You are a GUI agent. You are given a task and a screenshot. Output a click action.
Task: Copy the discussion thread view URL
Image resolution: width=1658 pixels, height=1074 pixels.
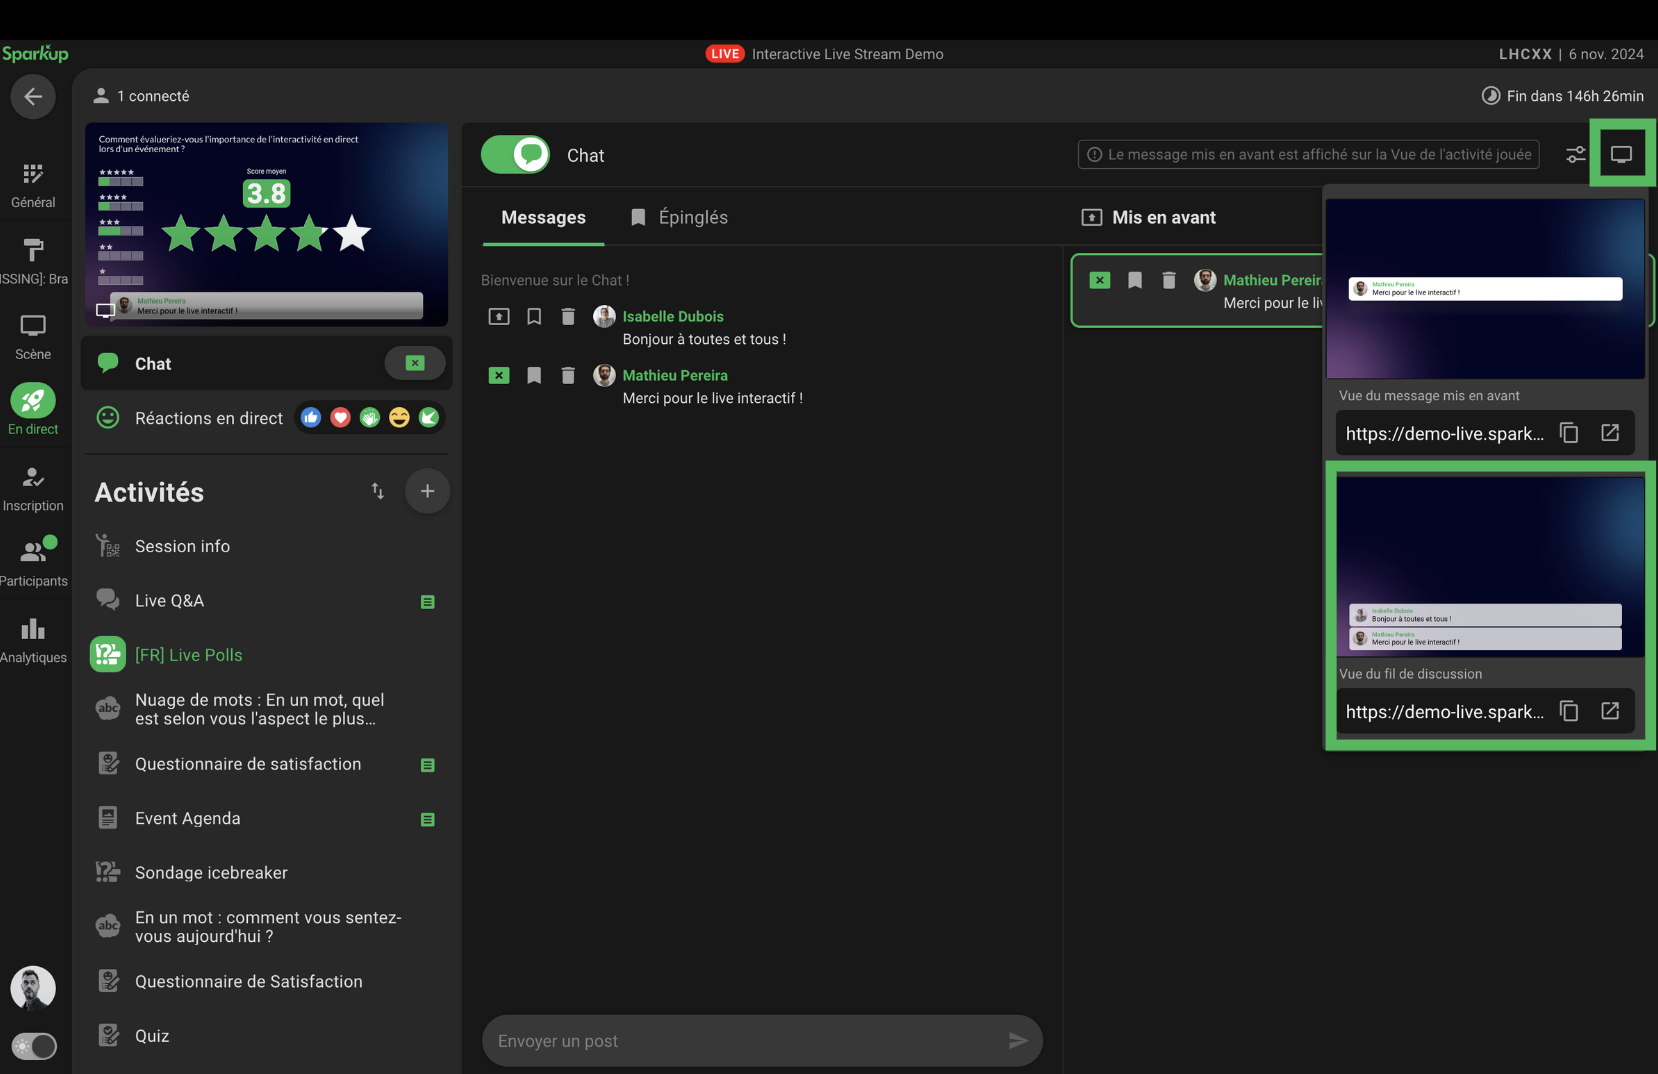coord(1569,711)
